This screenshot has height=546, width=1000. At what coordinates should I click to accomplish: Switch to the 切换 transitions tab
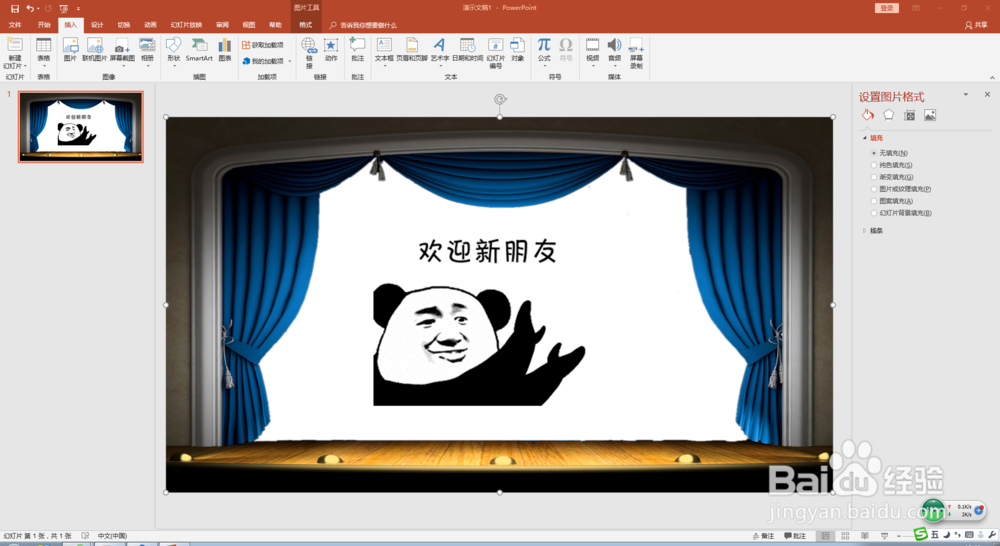(124, 25)
